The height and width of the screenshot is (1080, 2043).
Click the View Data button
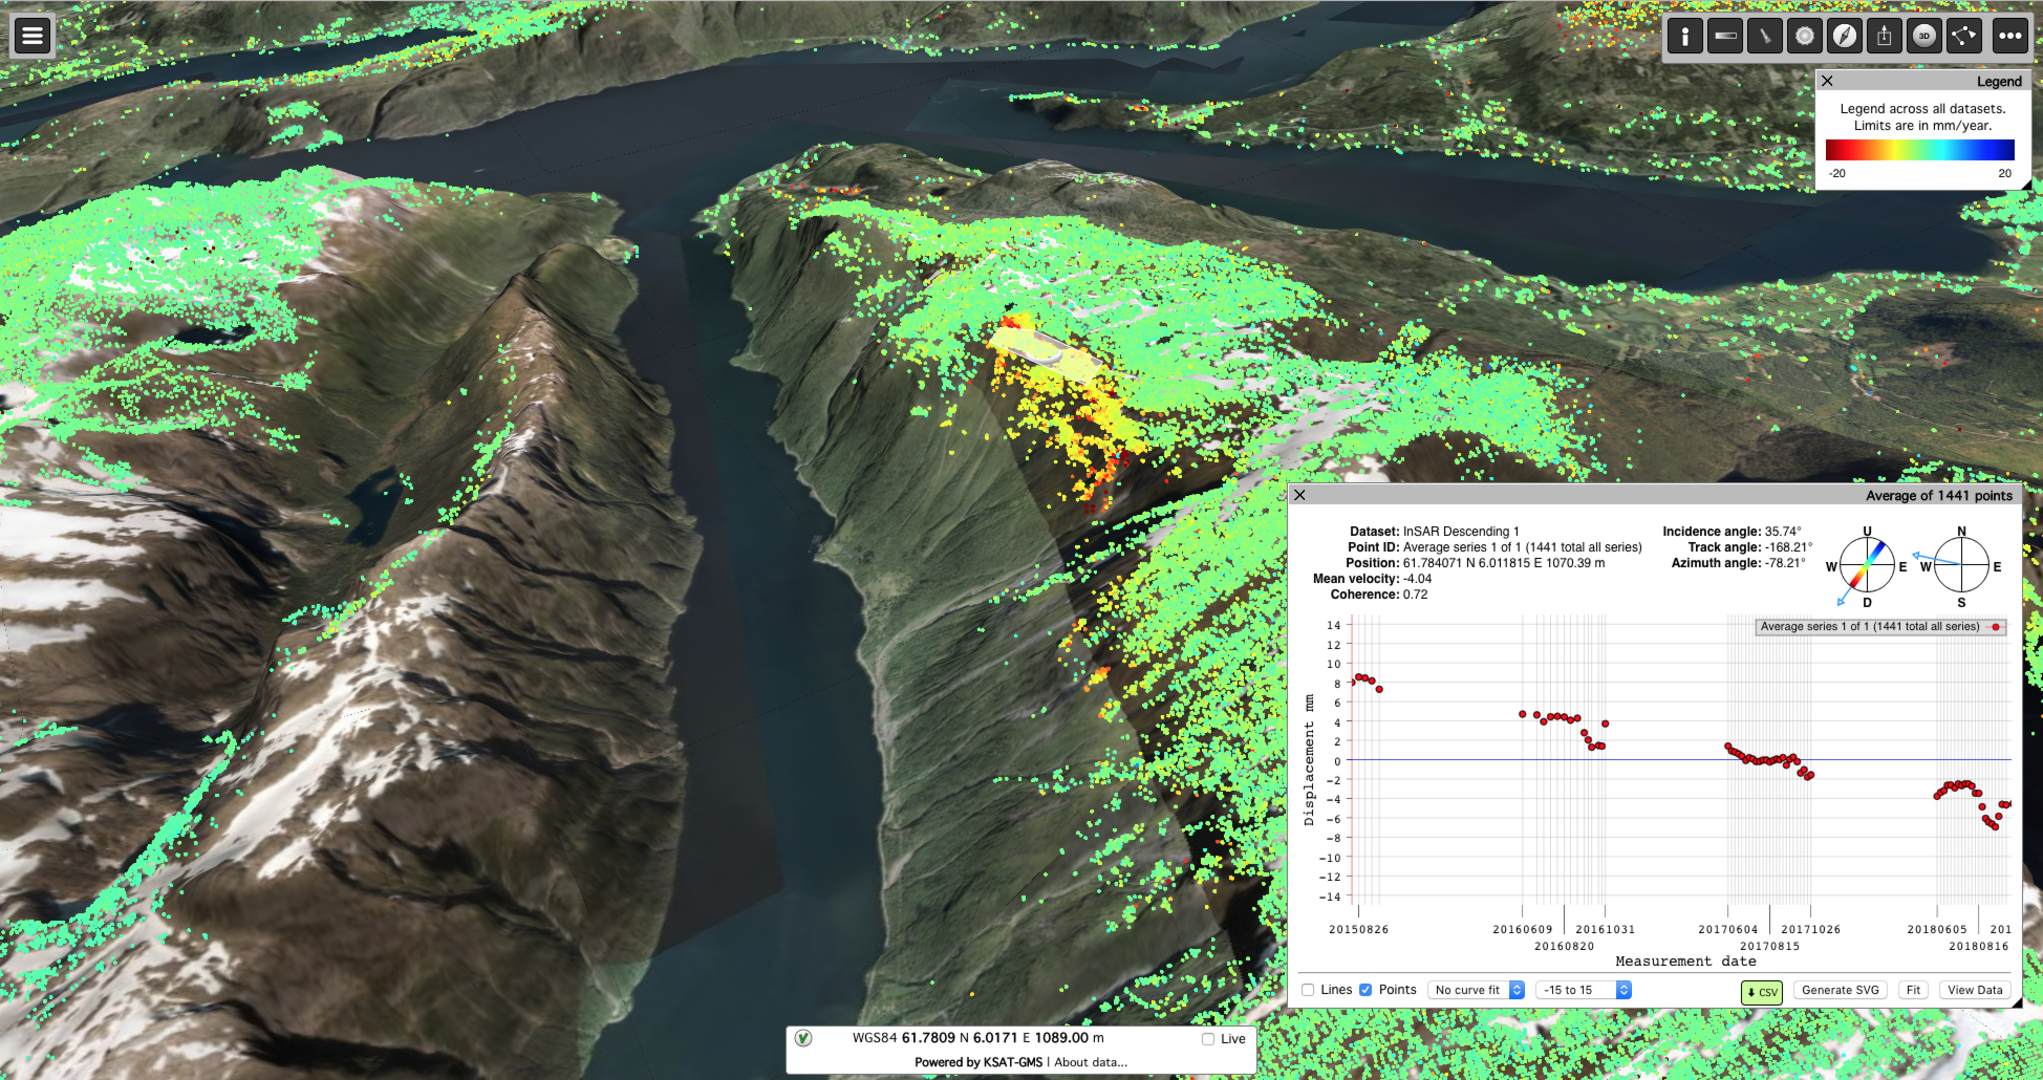click(1974, 990)
